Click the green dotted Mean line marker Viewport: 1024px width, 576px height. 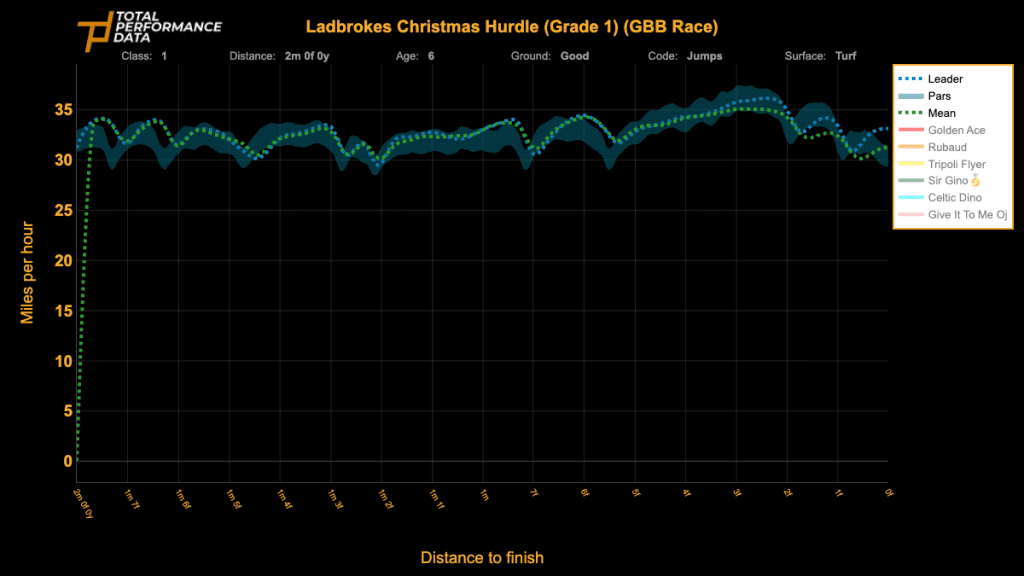pos(908,110)
